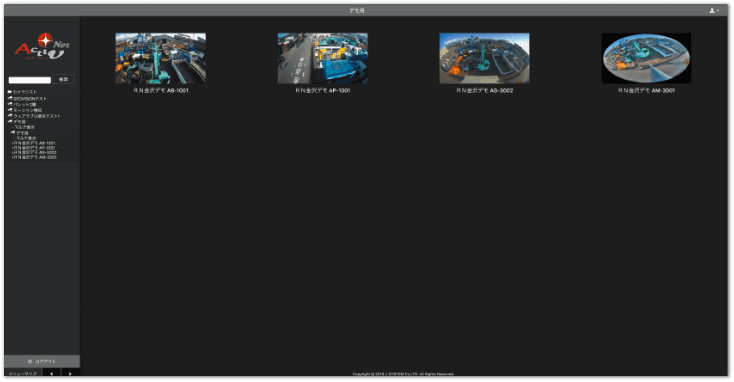Screen dimensions: 734x382
Task: Open RN金沢デモ AB-1001 camera thumbnail
Action: pyautogui.click(x=161, y=58)
